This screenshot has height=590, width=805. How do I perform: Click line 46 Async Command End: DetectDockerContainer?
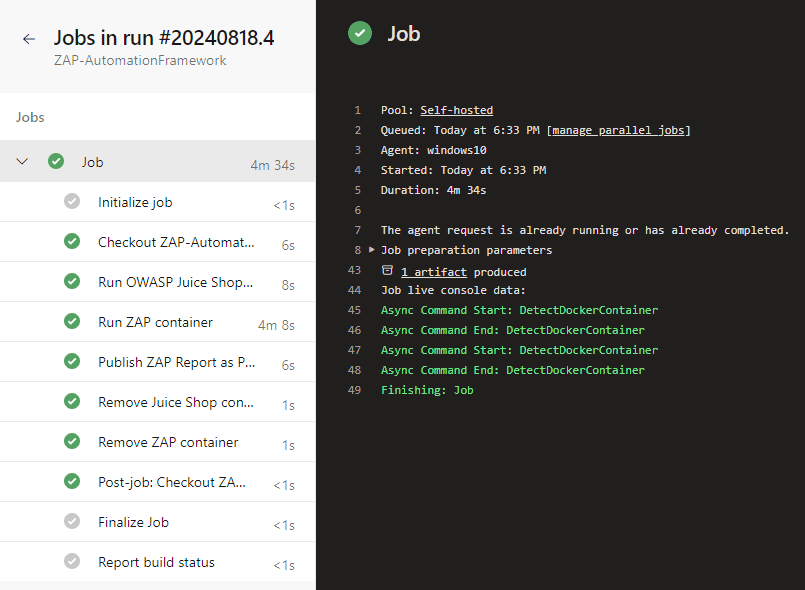pyautogui.click(x=512, y=331)
